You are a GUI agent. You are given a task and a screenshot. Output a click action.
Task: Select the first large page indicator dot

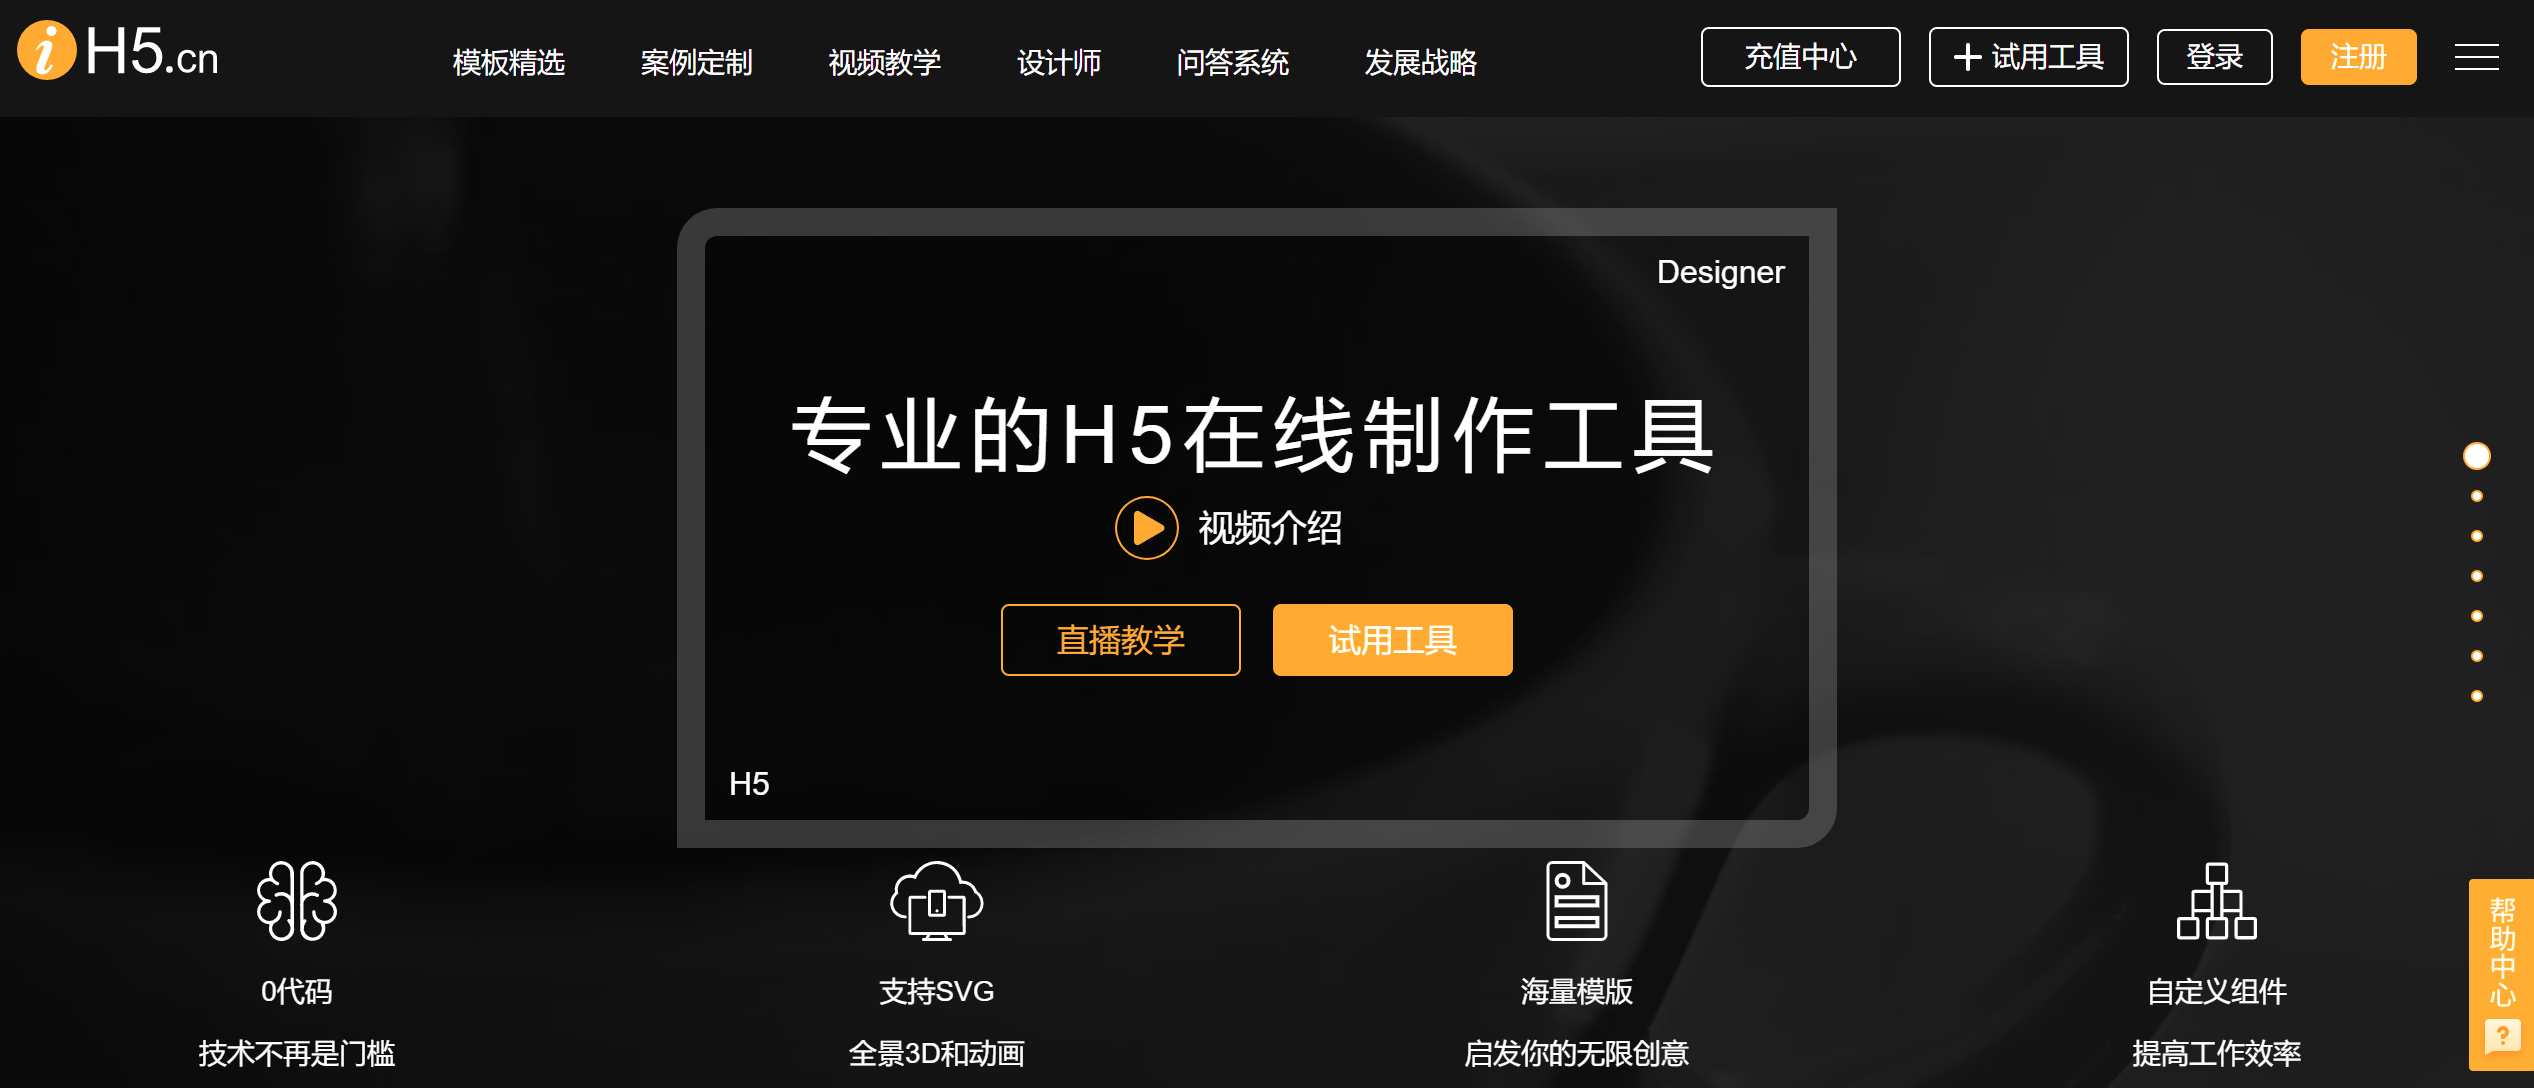[2476, 456]
